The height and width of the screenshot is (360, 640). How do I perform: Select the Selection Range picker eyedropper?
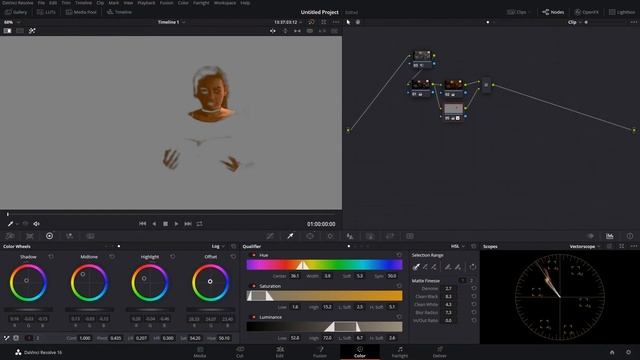(x=416, y=267)
